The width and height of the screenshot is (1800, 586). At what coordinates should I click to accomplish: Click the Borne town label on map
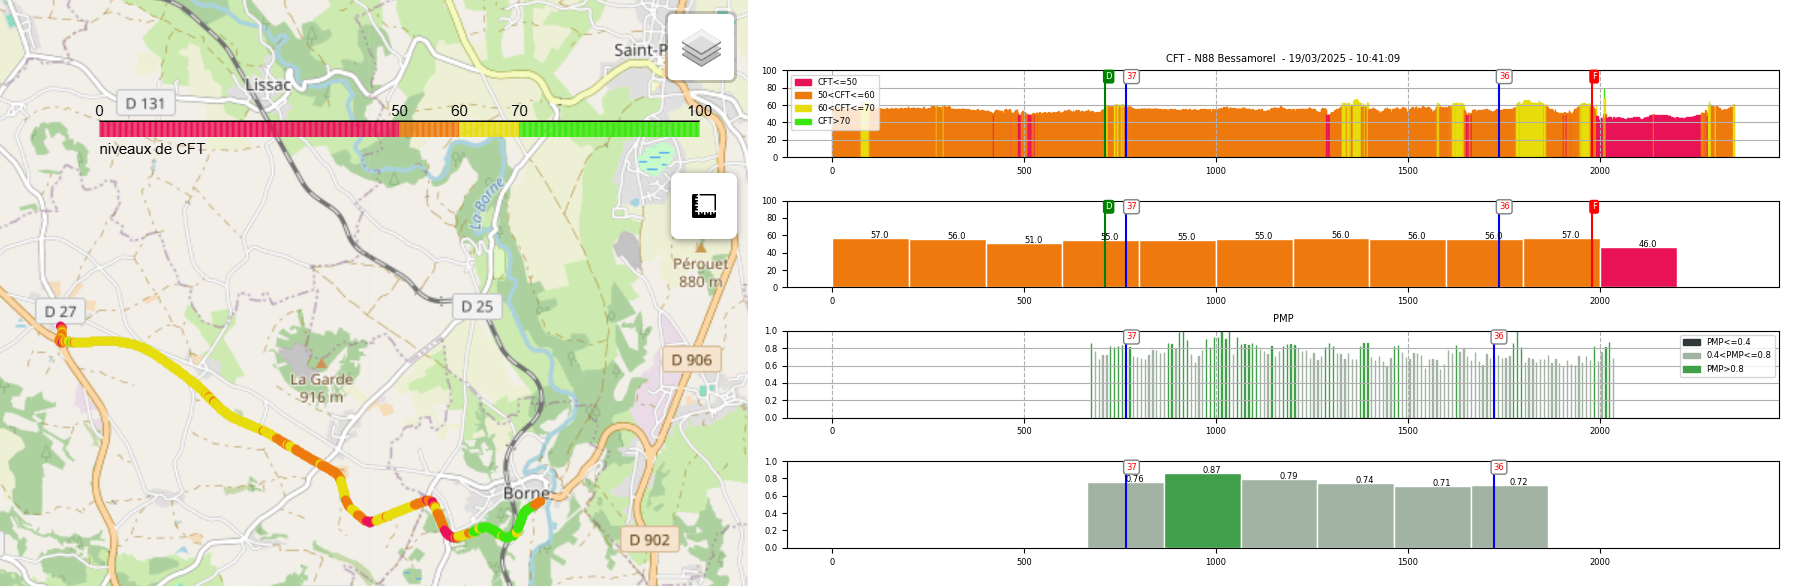526,493
